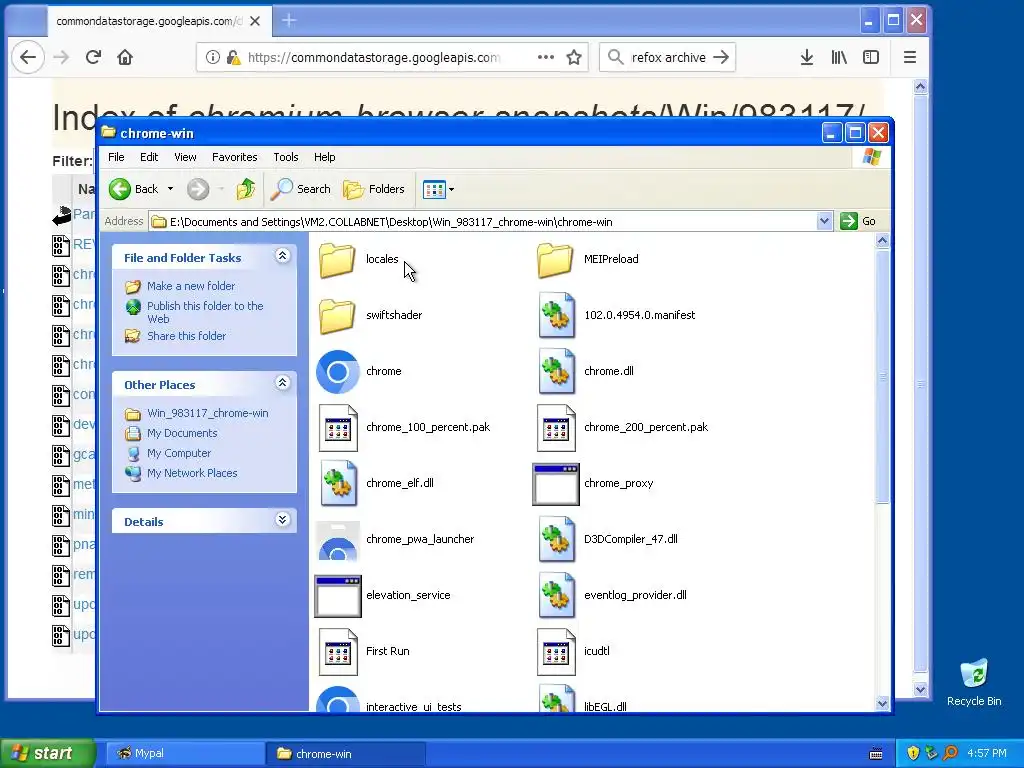Expand the Address bar dropdown
1024x768 pixels.
(824, 221)
